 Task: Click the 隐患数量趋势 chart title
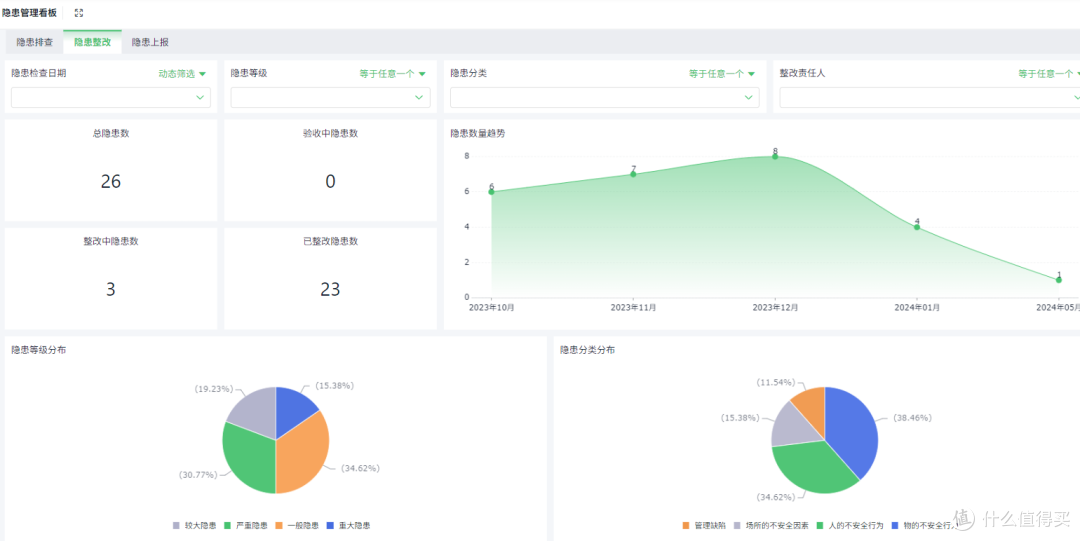[478, 133]
